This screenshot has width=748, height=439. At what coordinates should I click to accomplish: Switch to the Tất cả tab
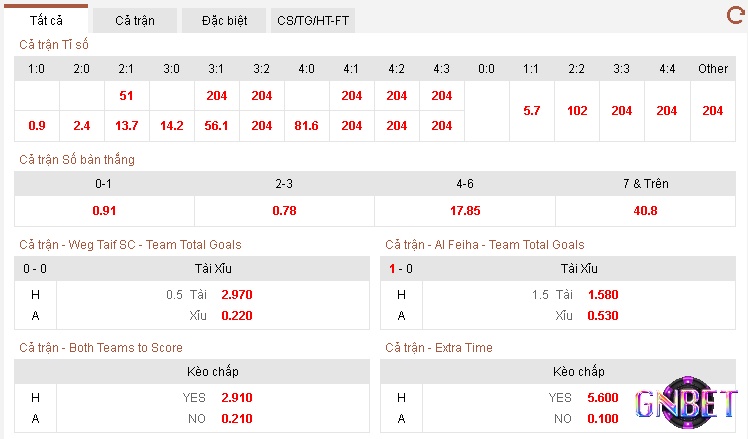46,21
